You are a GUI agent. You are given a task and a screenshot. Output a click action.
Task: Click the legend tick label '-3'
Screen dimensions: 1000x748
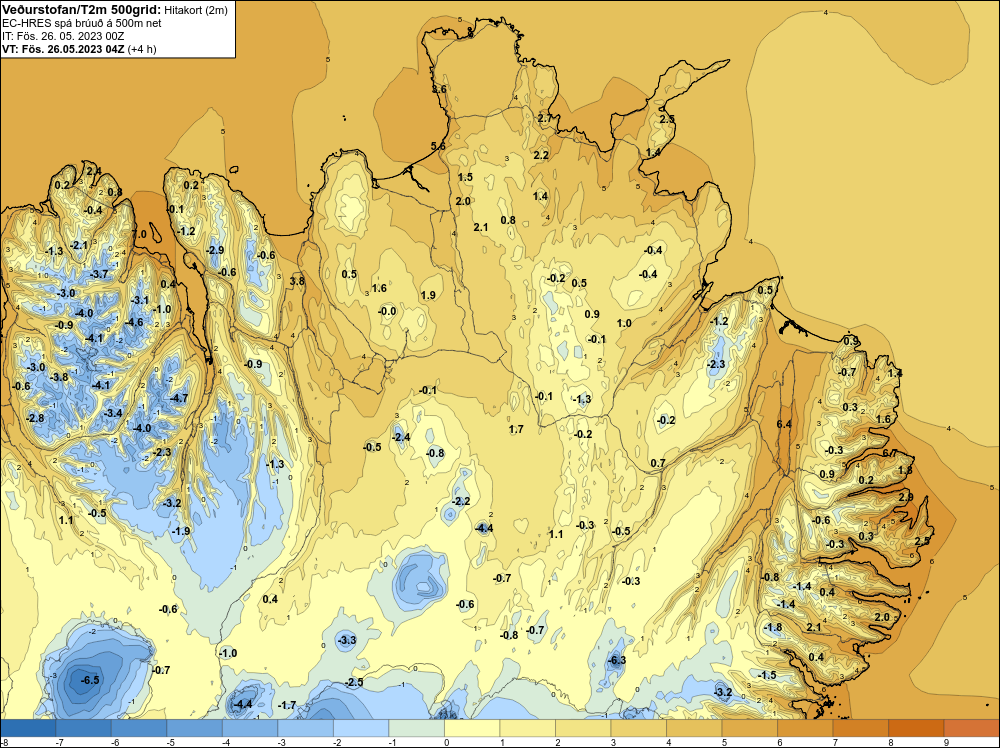[x=281, y=742]
